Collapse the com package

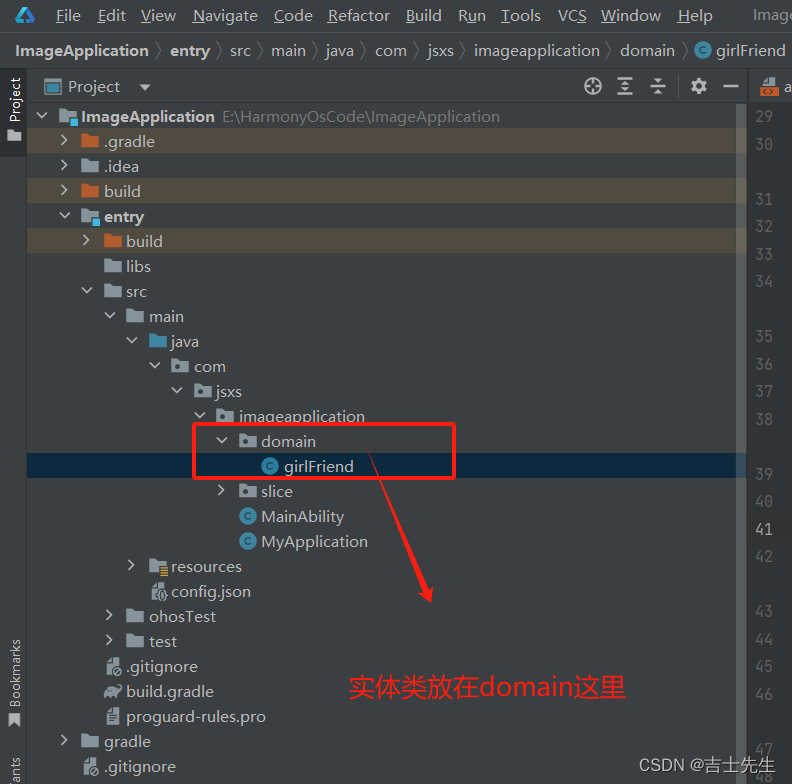point(155,365)
